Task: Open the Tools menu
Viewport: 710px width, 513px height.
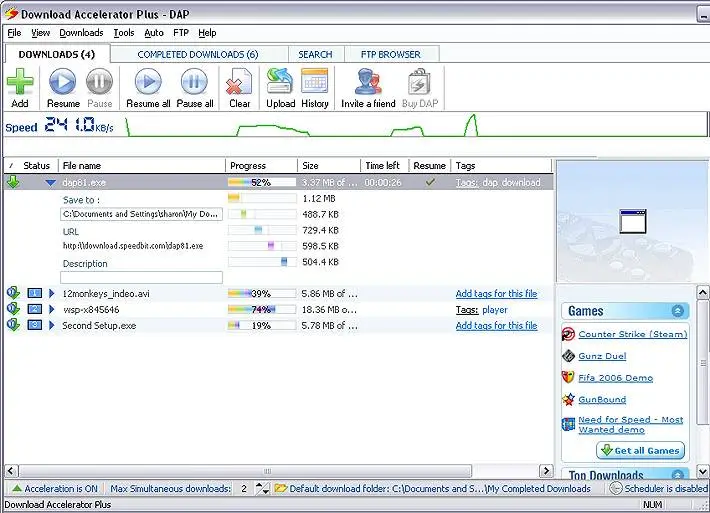Action: (x=123, y=33)
